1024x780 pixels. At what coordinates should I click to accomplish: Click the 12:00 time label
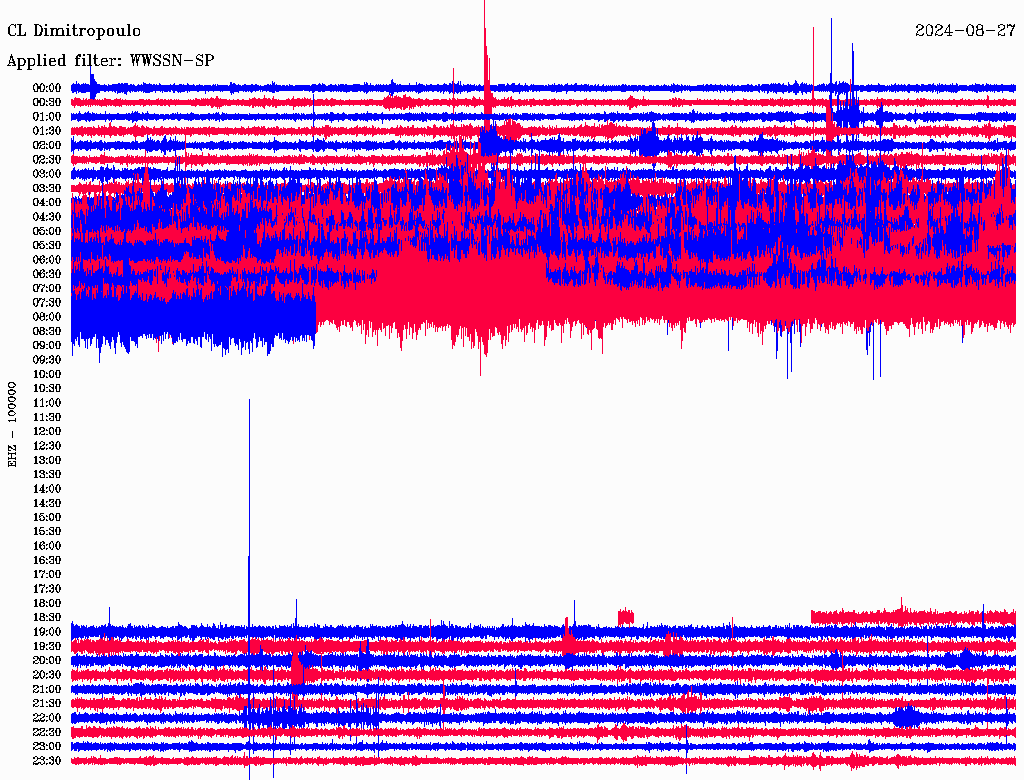pyautogui.click(x=47, y=432)
